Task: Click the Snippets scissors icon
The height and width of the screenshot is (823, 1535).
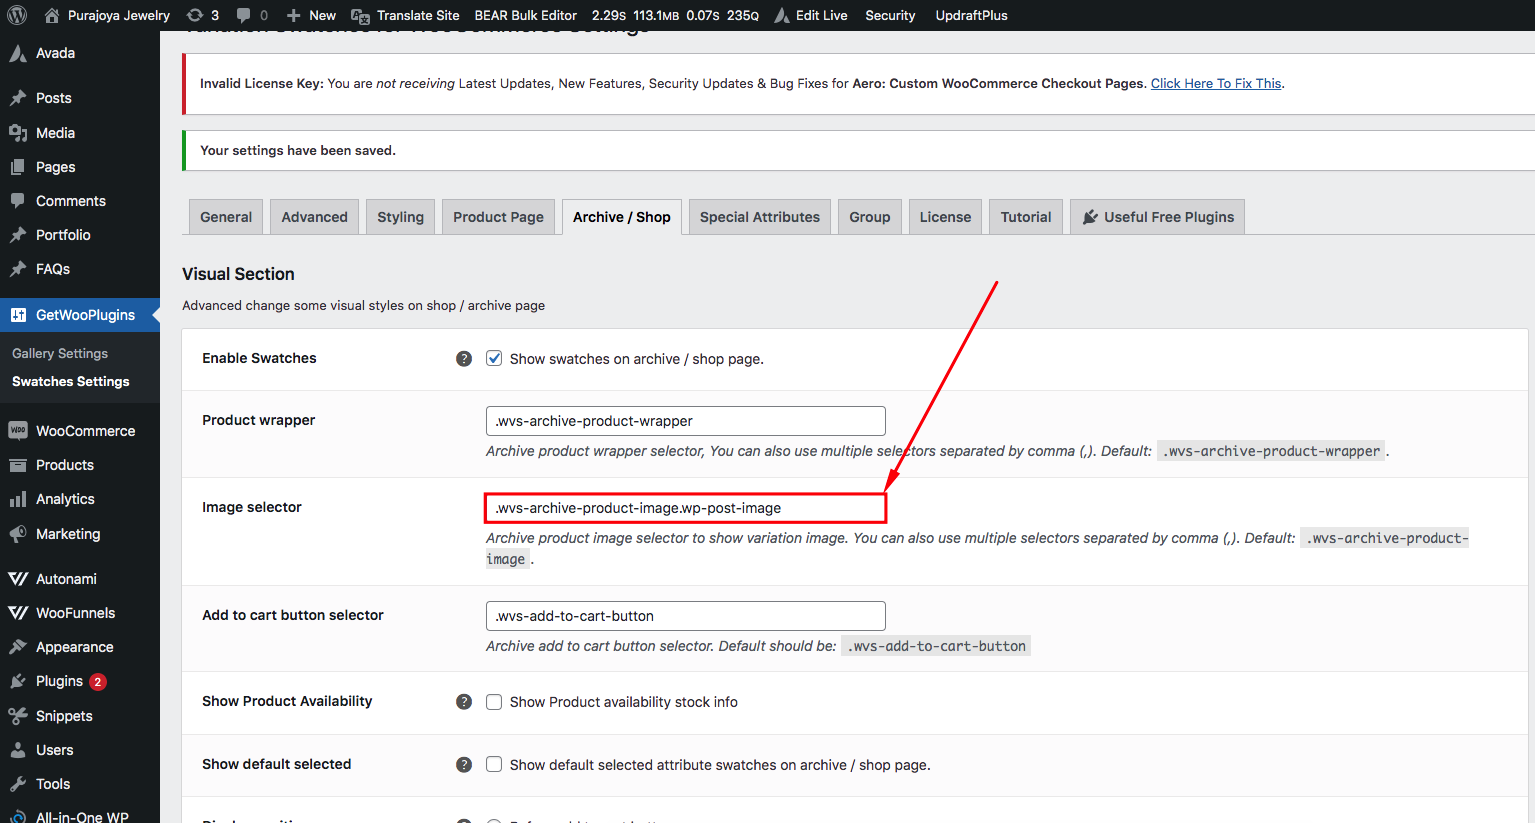Action: coord(18,716)
